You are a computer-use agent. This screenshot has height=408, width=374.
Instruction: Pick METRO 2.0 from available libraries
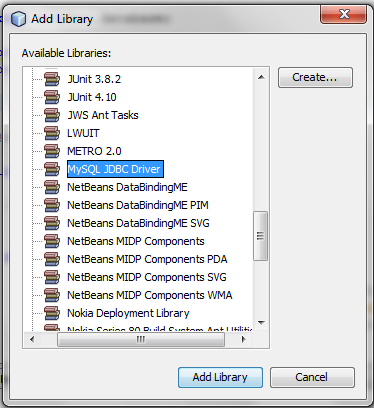94,151
